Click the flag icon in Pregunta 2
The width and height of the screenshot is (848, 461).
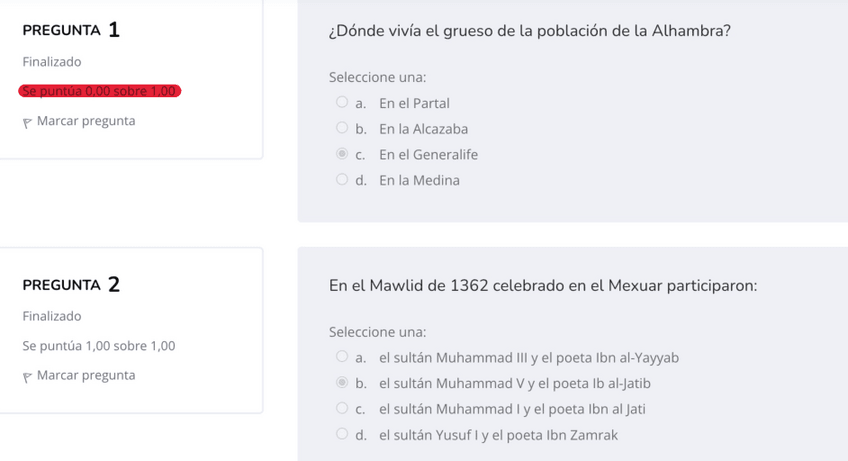pos(28,376)
